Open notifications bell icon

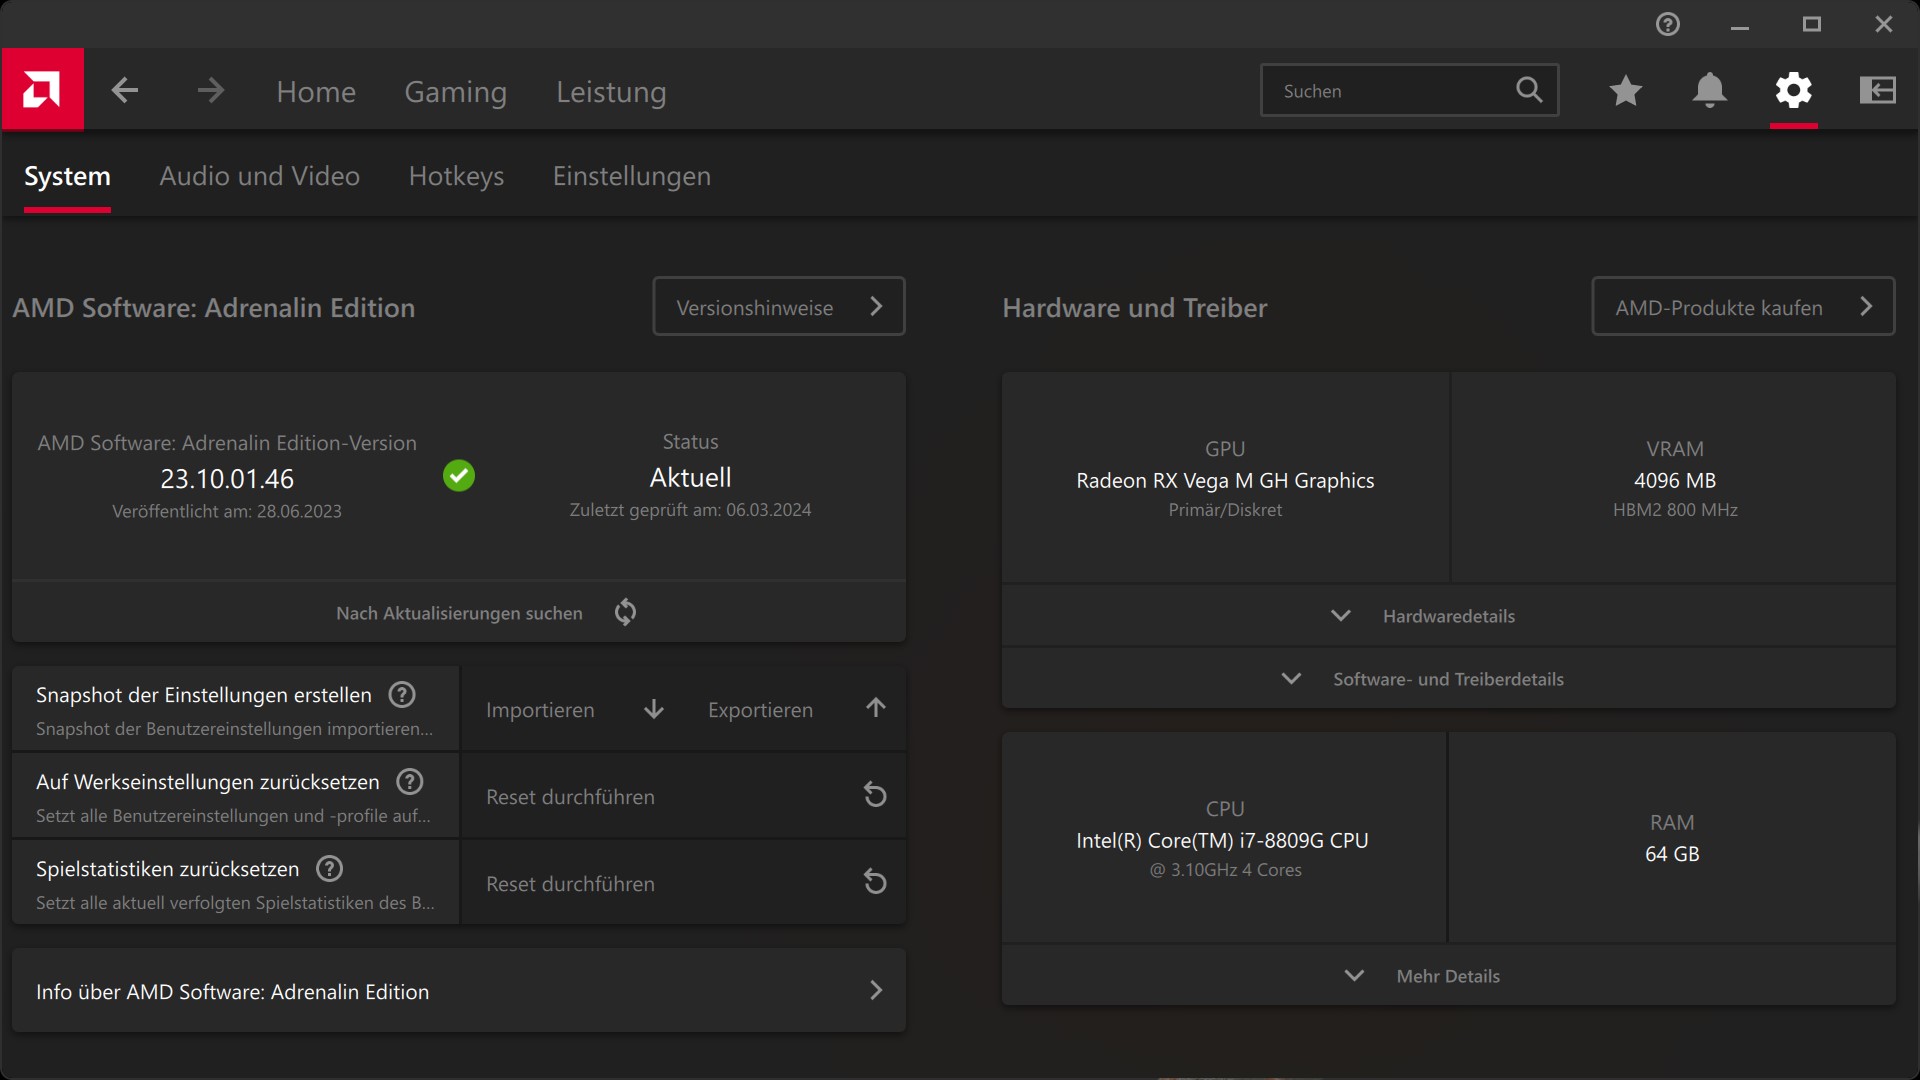click(1709, 91)
